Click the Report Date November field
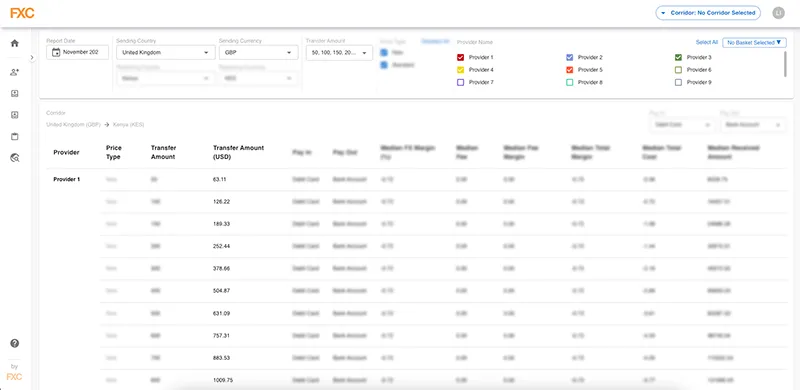 pyautogui.click(x=78, y=52)
